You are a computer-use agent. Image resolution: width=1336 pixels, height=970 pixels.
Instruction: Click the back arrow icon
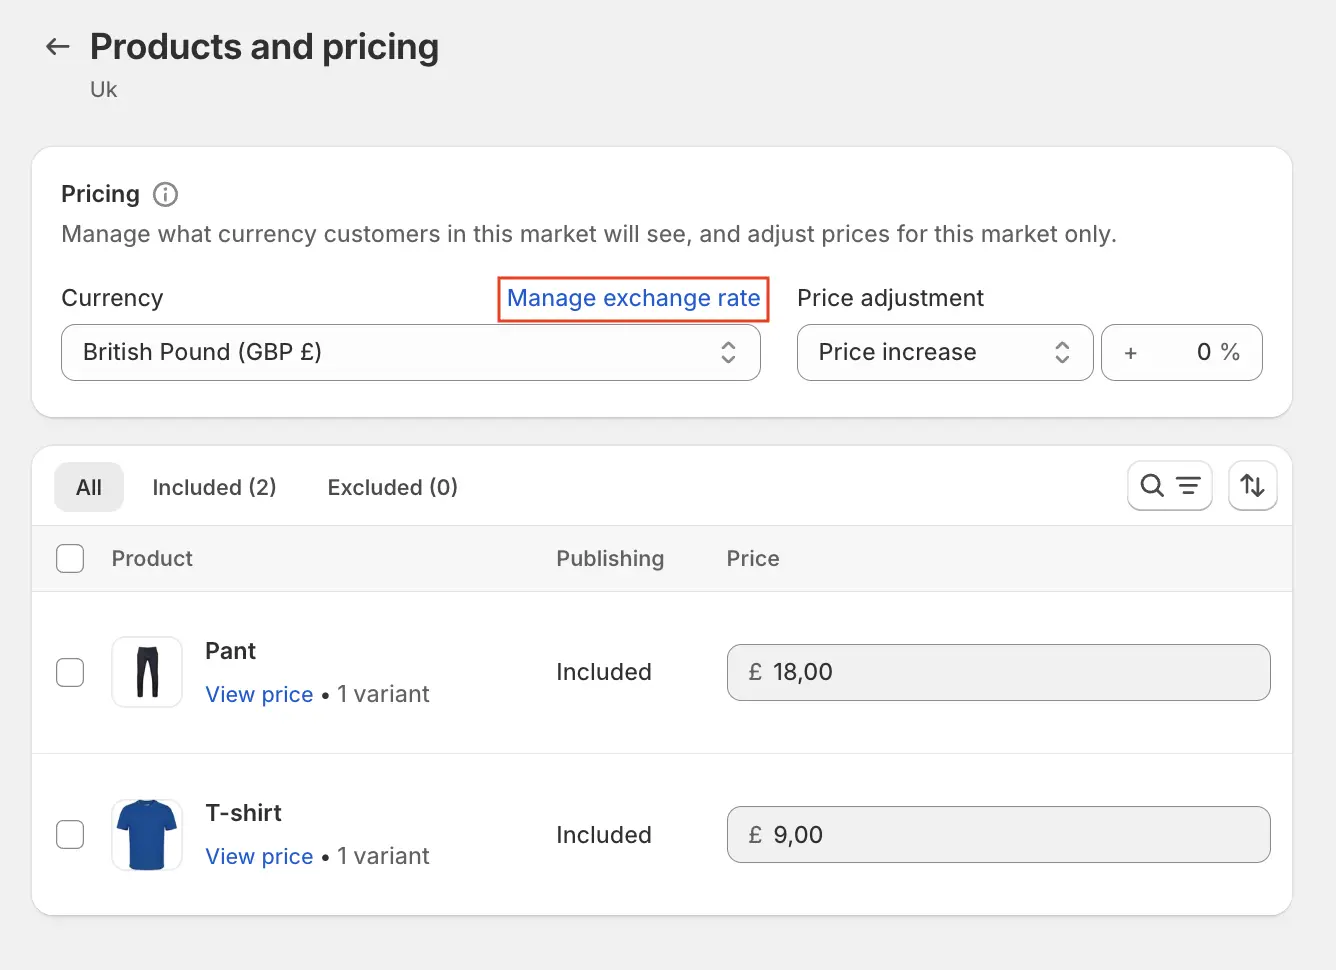click(58, 47)
